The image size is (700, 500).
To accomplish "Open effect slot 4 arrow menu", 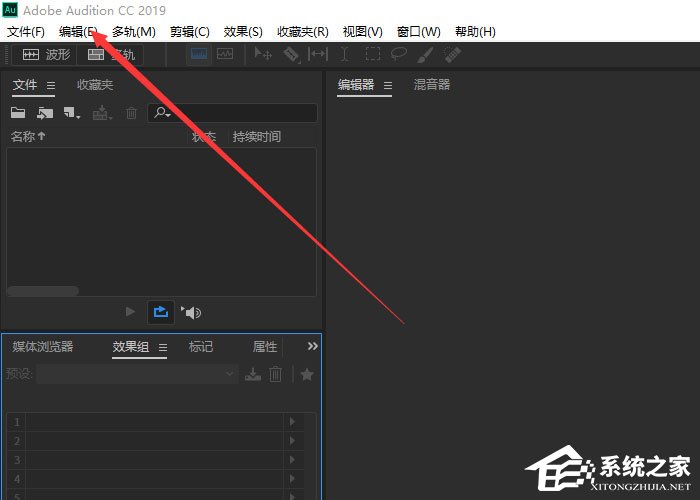I will click(292, 479).
